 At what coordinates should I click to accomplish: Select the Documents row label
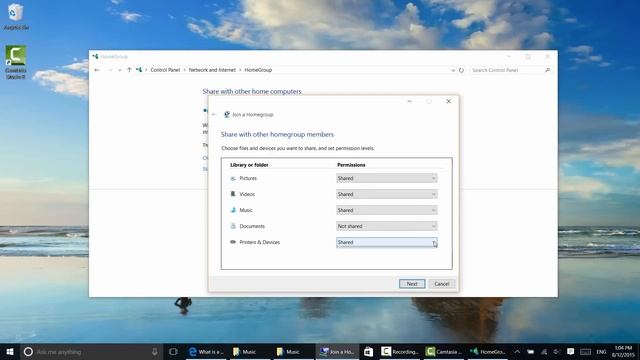point(252,226)
